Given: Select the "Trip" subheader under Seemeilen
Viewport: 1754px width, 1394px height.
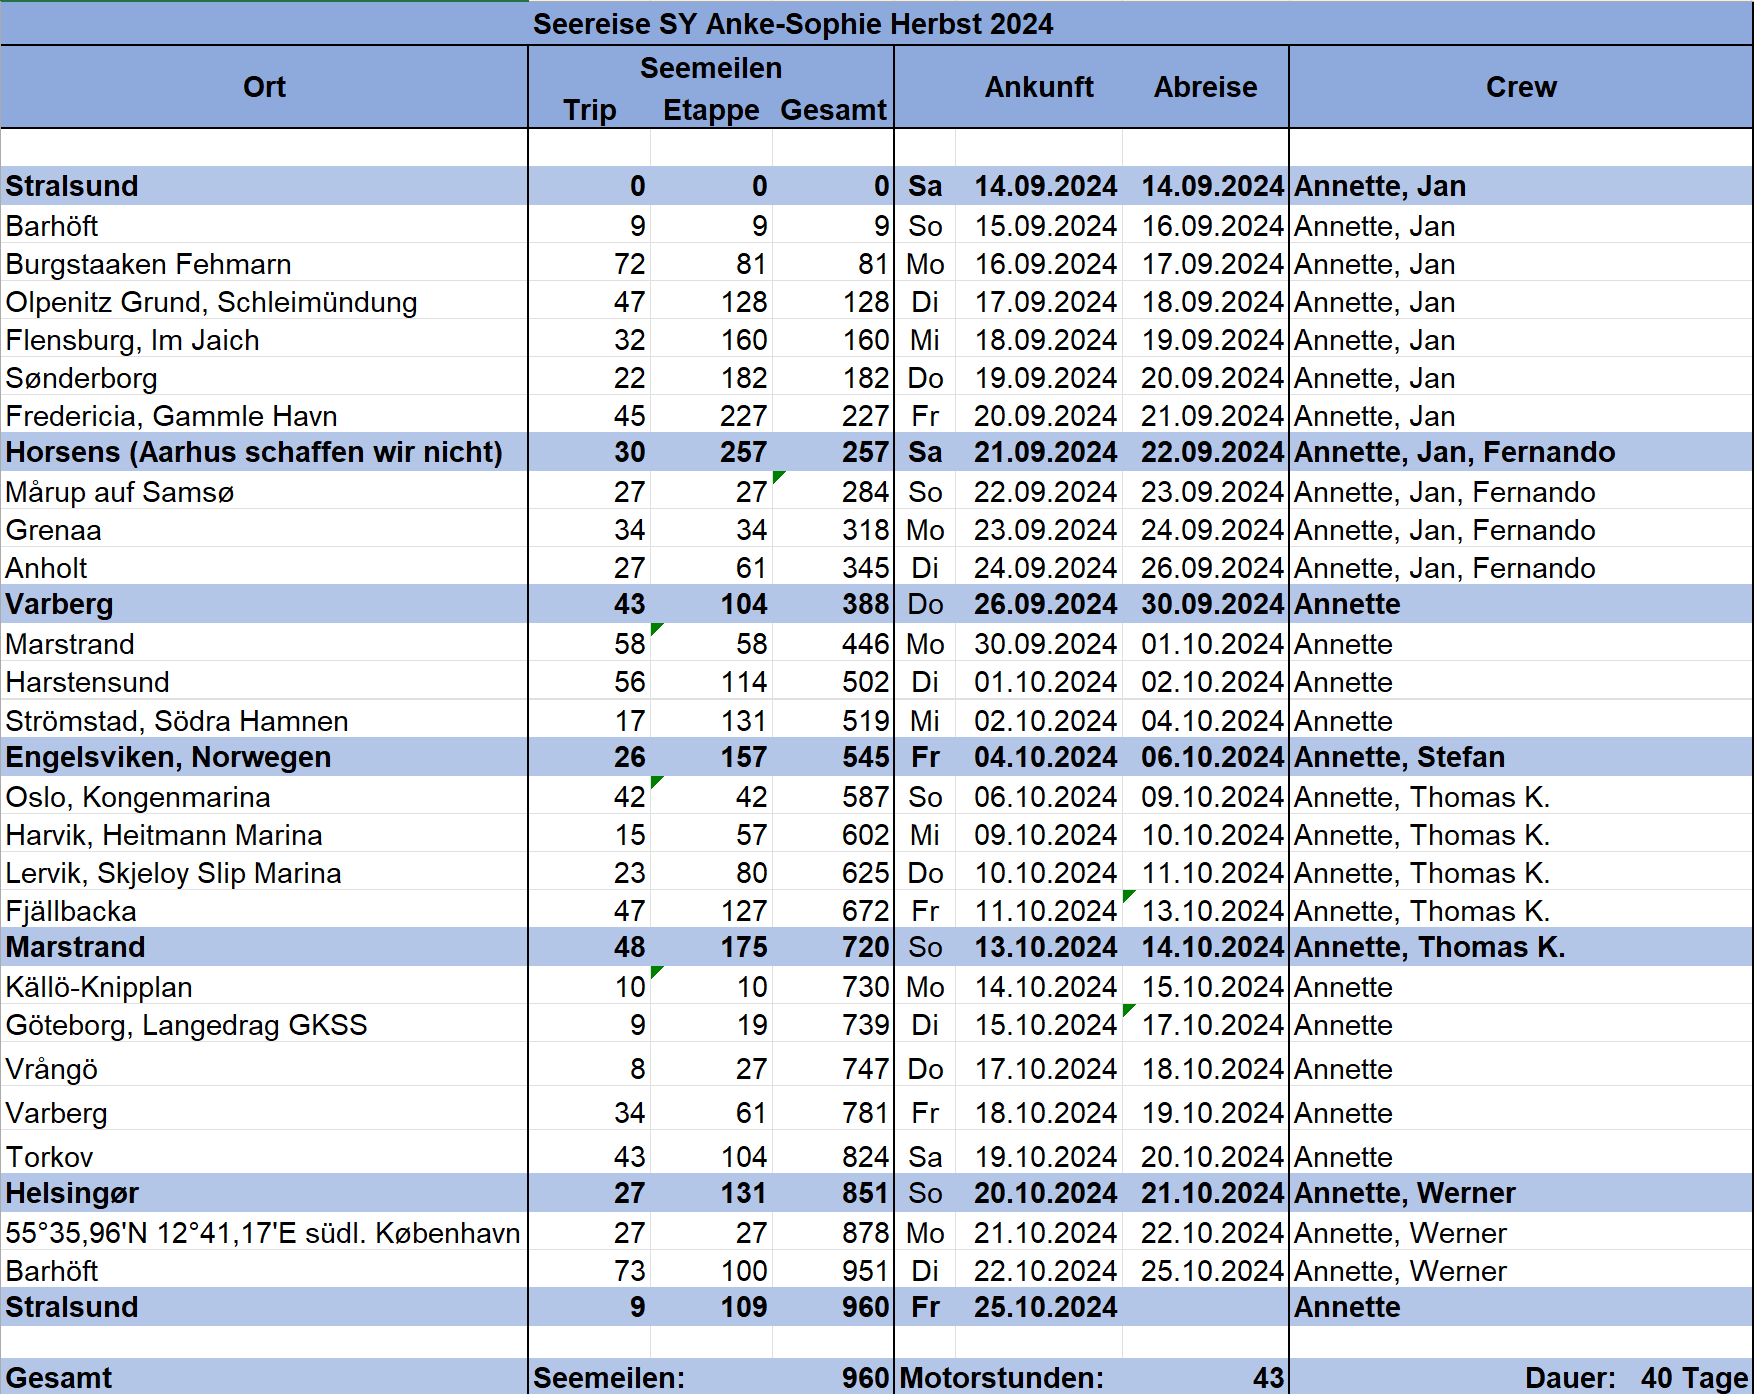Looking at the screenshot, I should (589, 110).
